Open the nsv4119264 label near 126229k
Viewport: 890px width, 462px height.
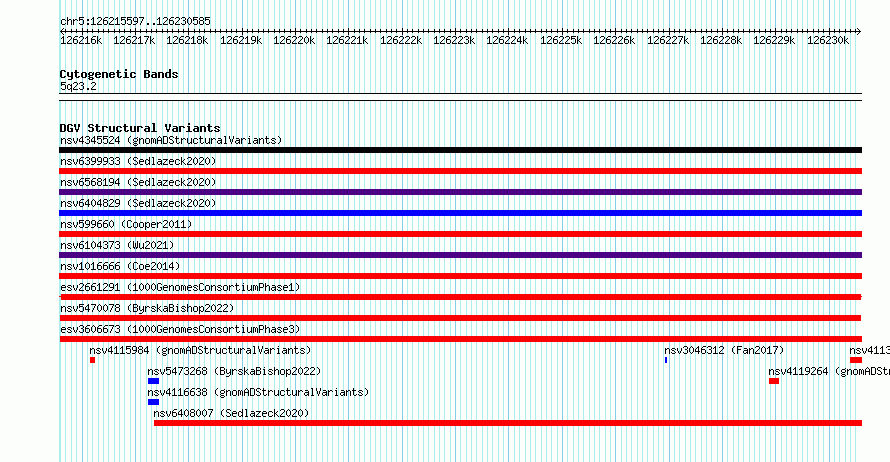click(x=829, y=371)
